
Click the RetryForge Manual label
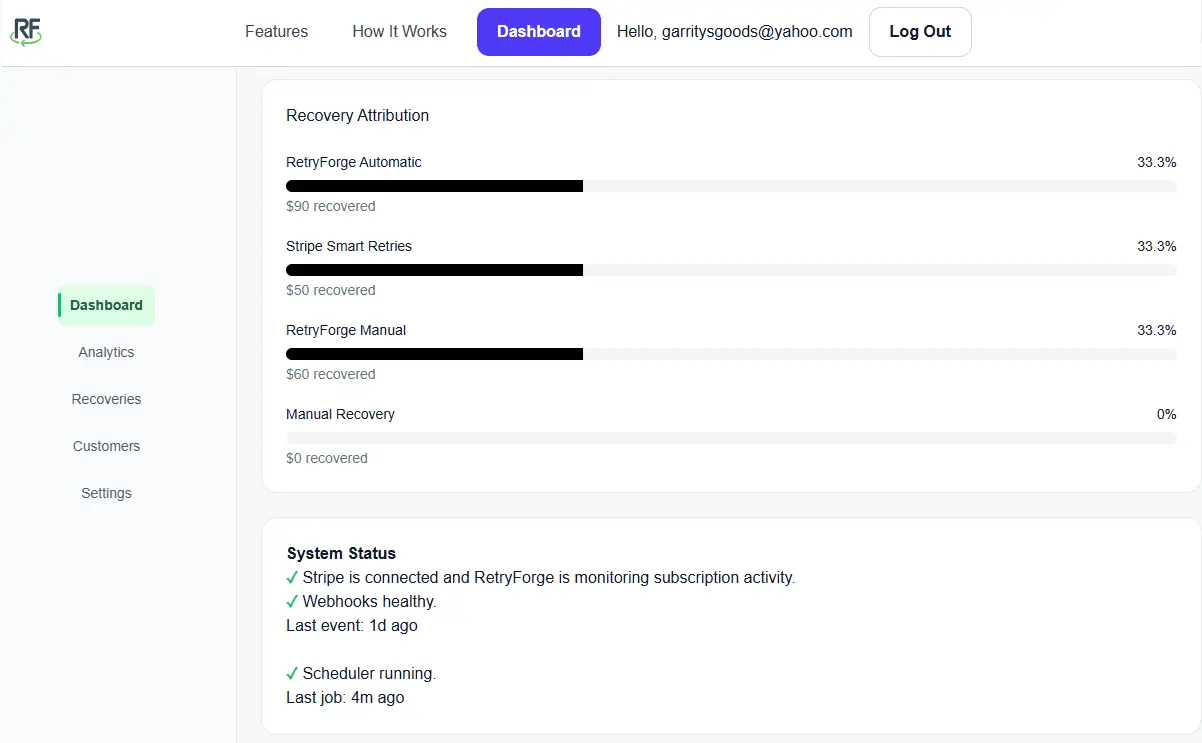coord(346,330)
